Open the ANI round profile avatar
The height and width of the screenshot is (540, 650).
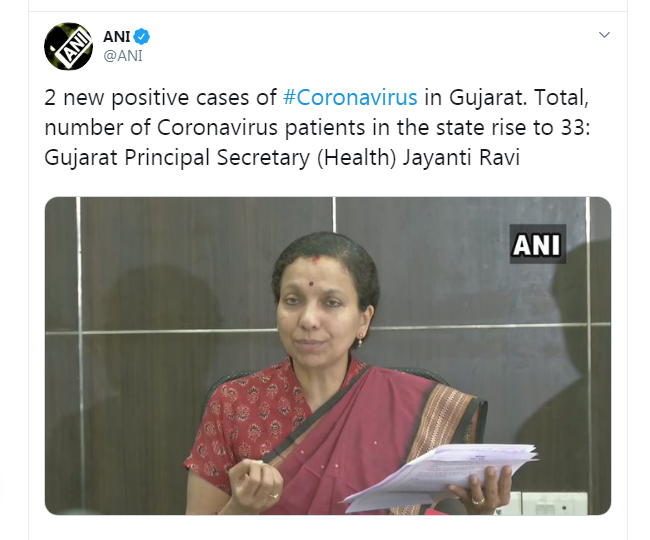(68, 46)
